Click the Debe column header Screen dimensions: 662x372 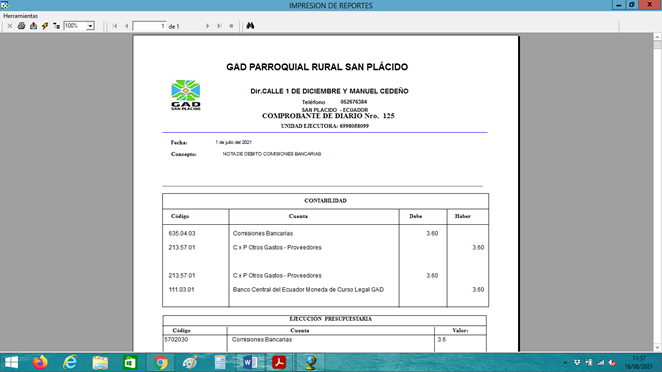pyautogui.click(x=415, y=216)
